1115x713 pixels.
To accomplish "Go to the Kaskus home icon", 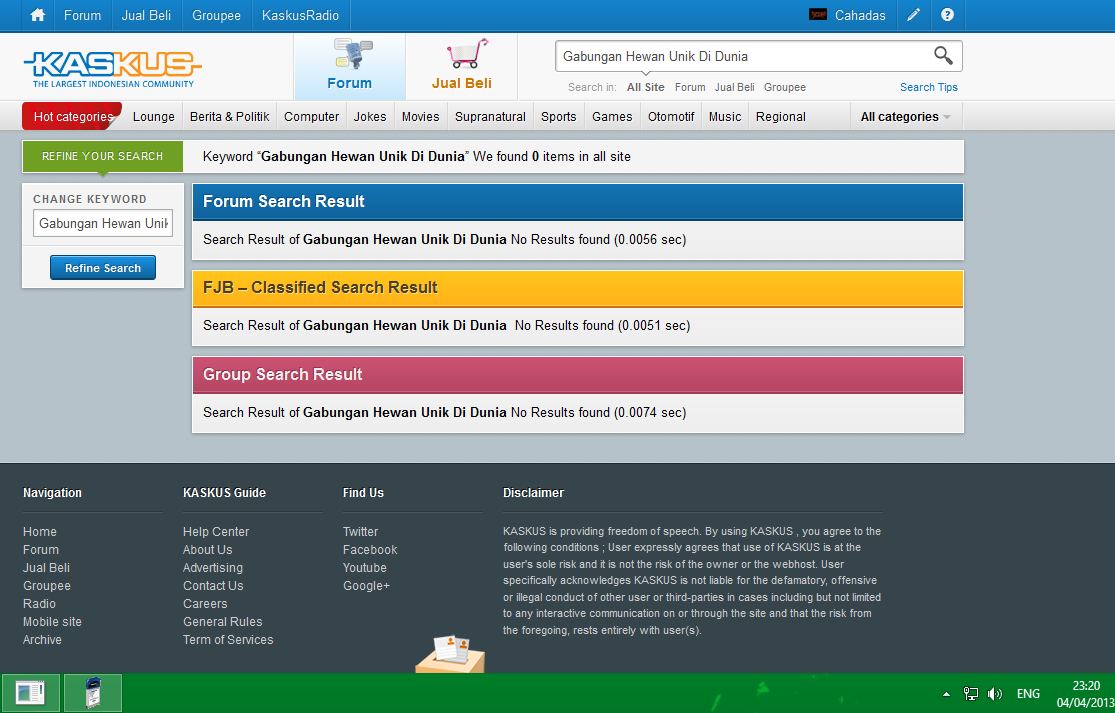I will (38, 15).
